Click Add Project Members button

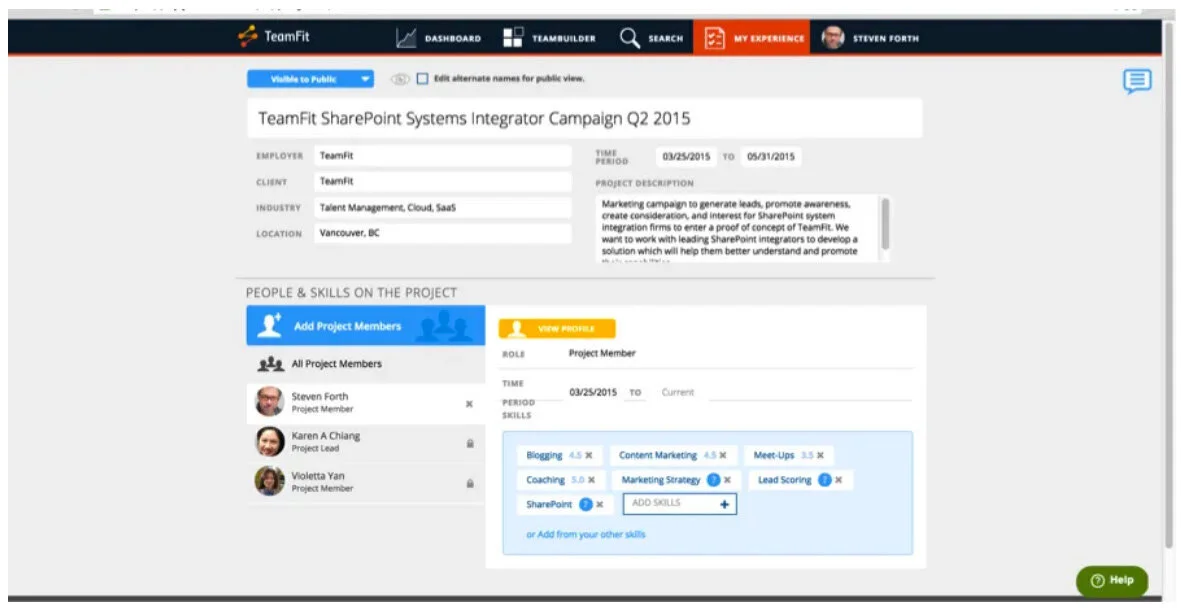(365, 325)
